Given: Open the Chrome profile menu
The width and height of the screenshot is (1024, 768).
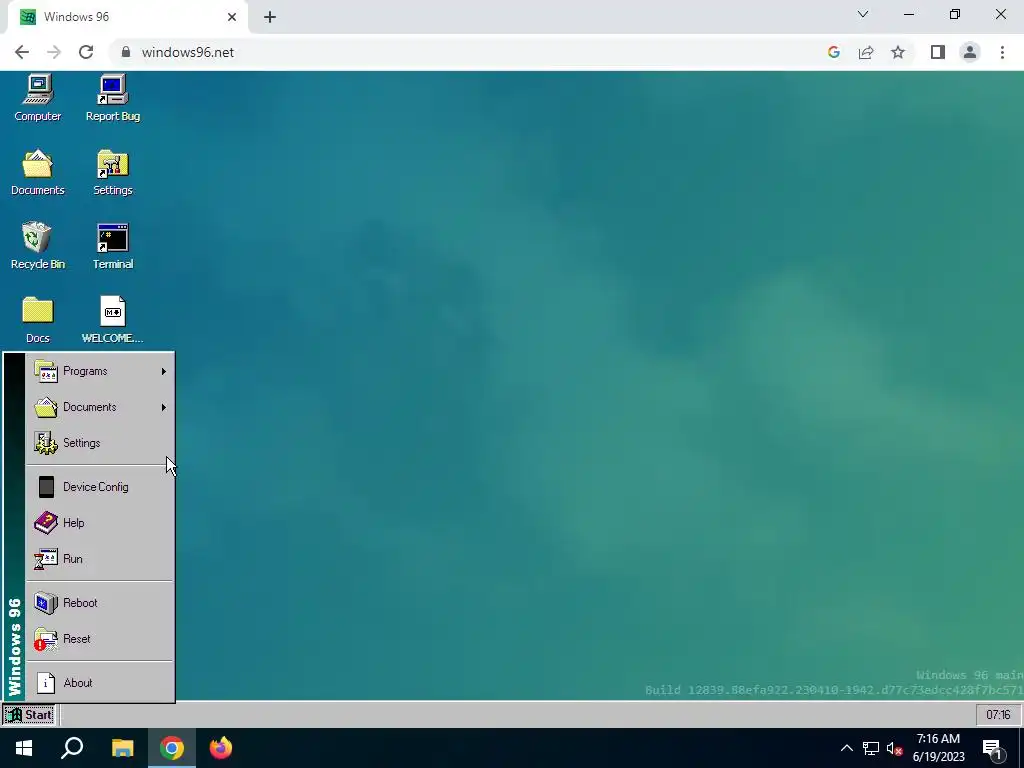Looking at the screenshot, I should click(970, 52).
